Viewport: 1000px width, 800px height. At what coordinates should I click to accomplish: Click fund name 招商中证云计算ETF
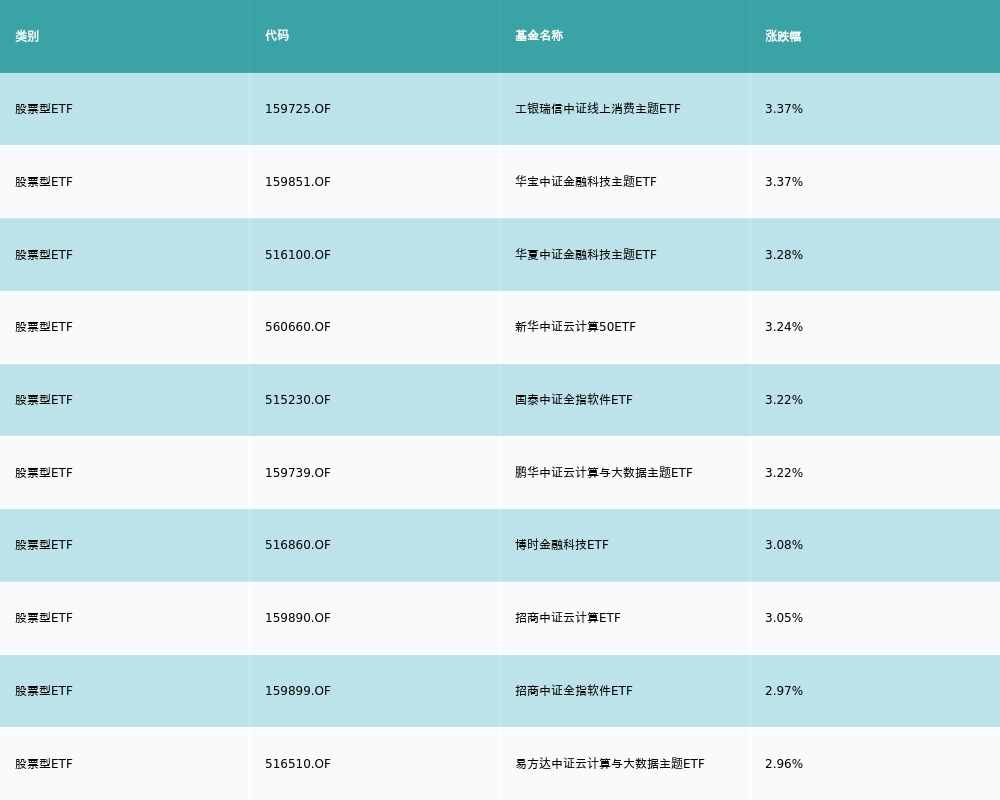568,618
